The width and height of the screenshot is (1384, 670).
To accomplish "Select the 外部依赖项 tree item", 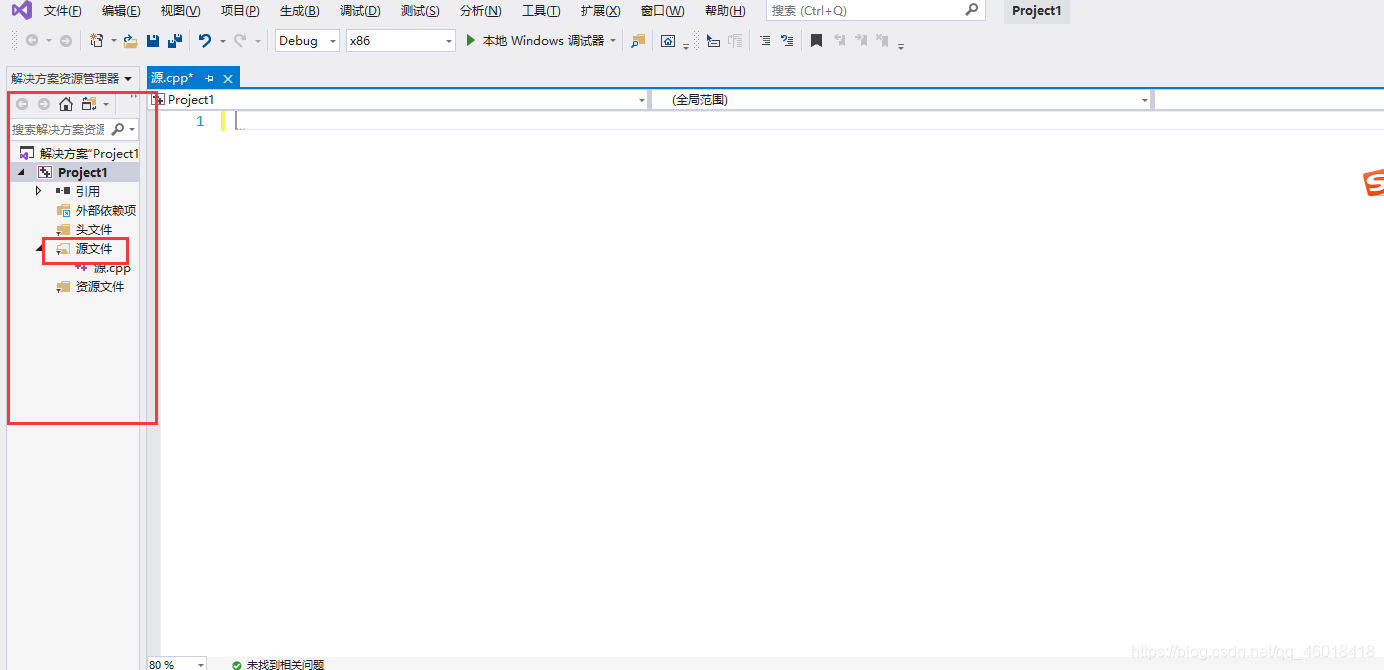I will (x=106, y=210).
